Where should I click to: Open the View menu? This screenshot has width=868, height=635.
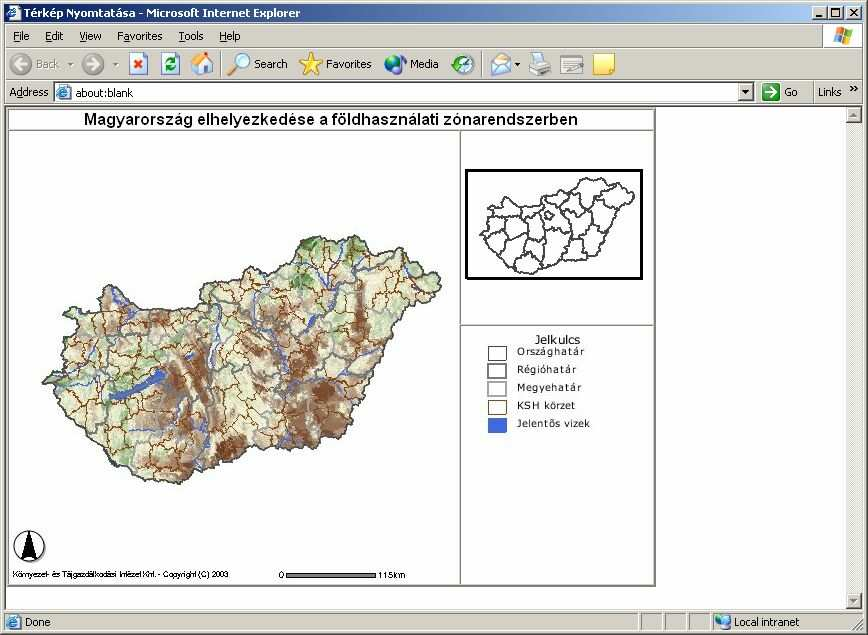90,37
